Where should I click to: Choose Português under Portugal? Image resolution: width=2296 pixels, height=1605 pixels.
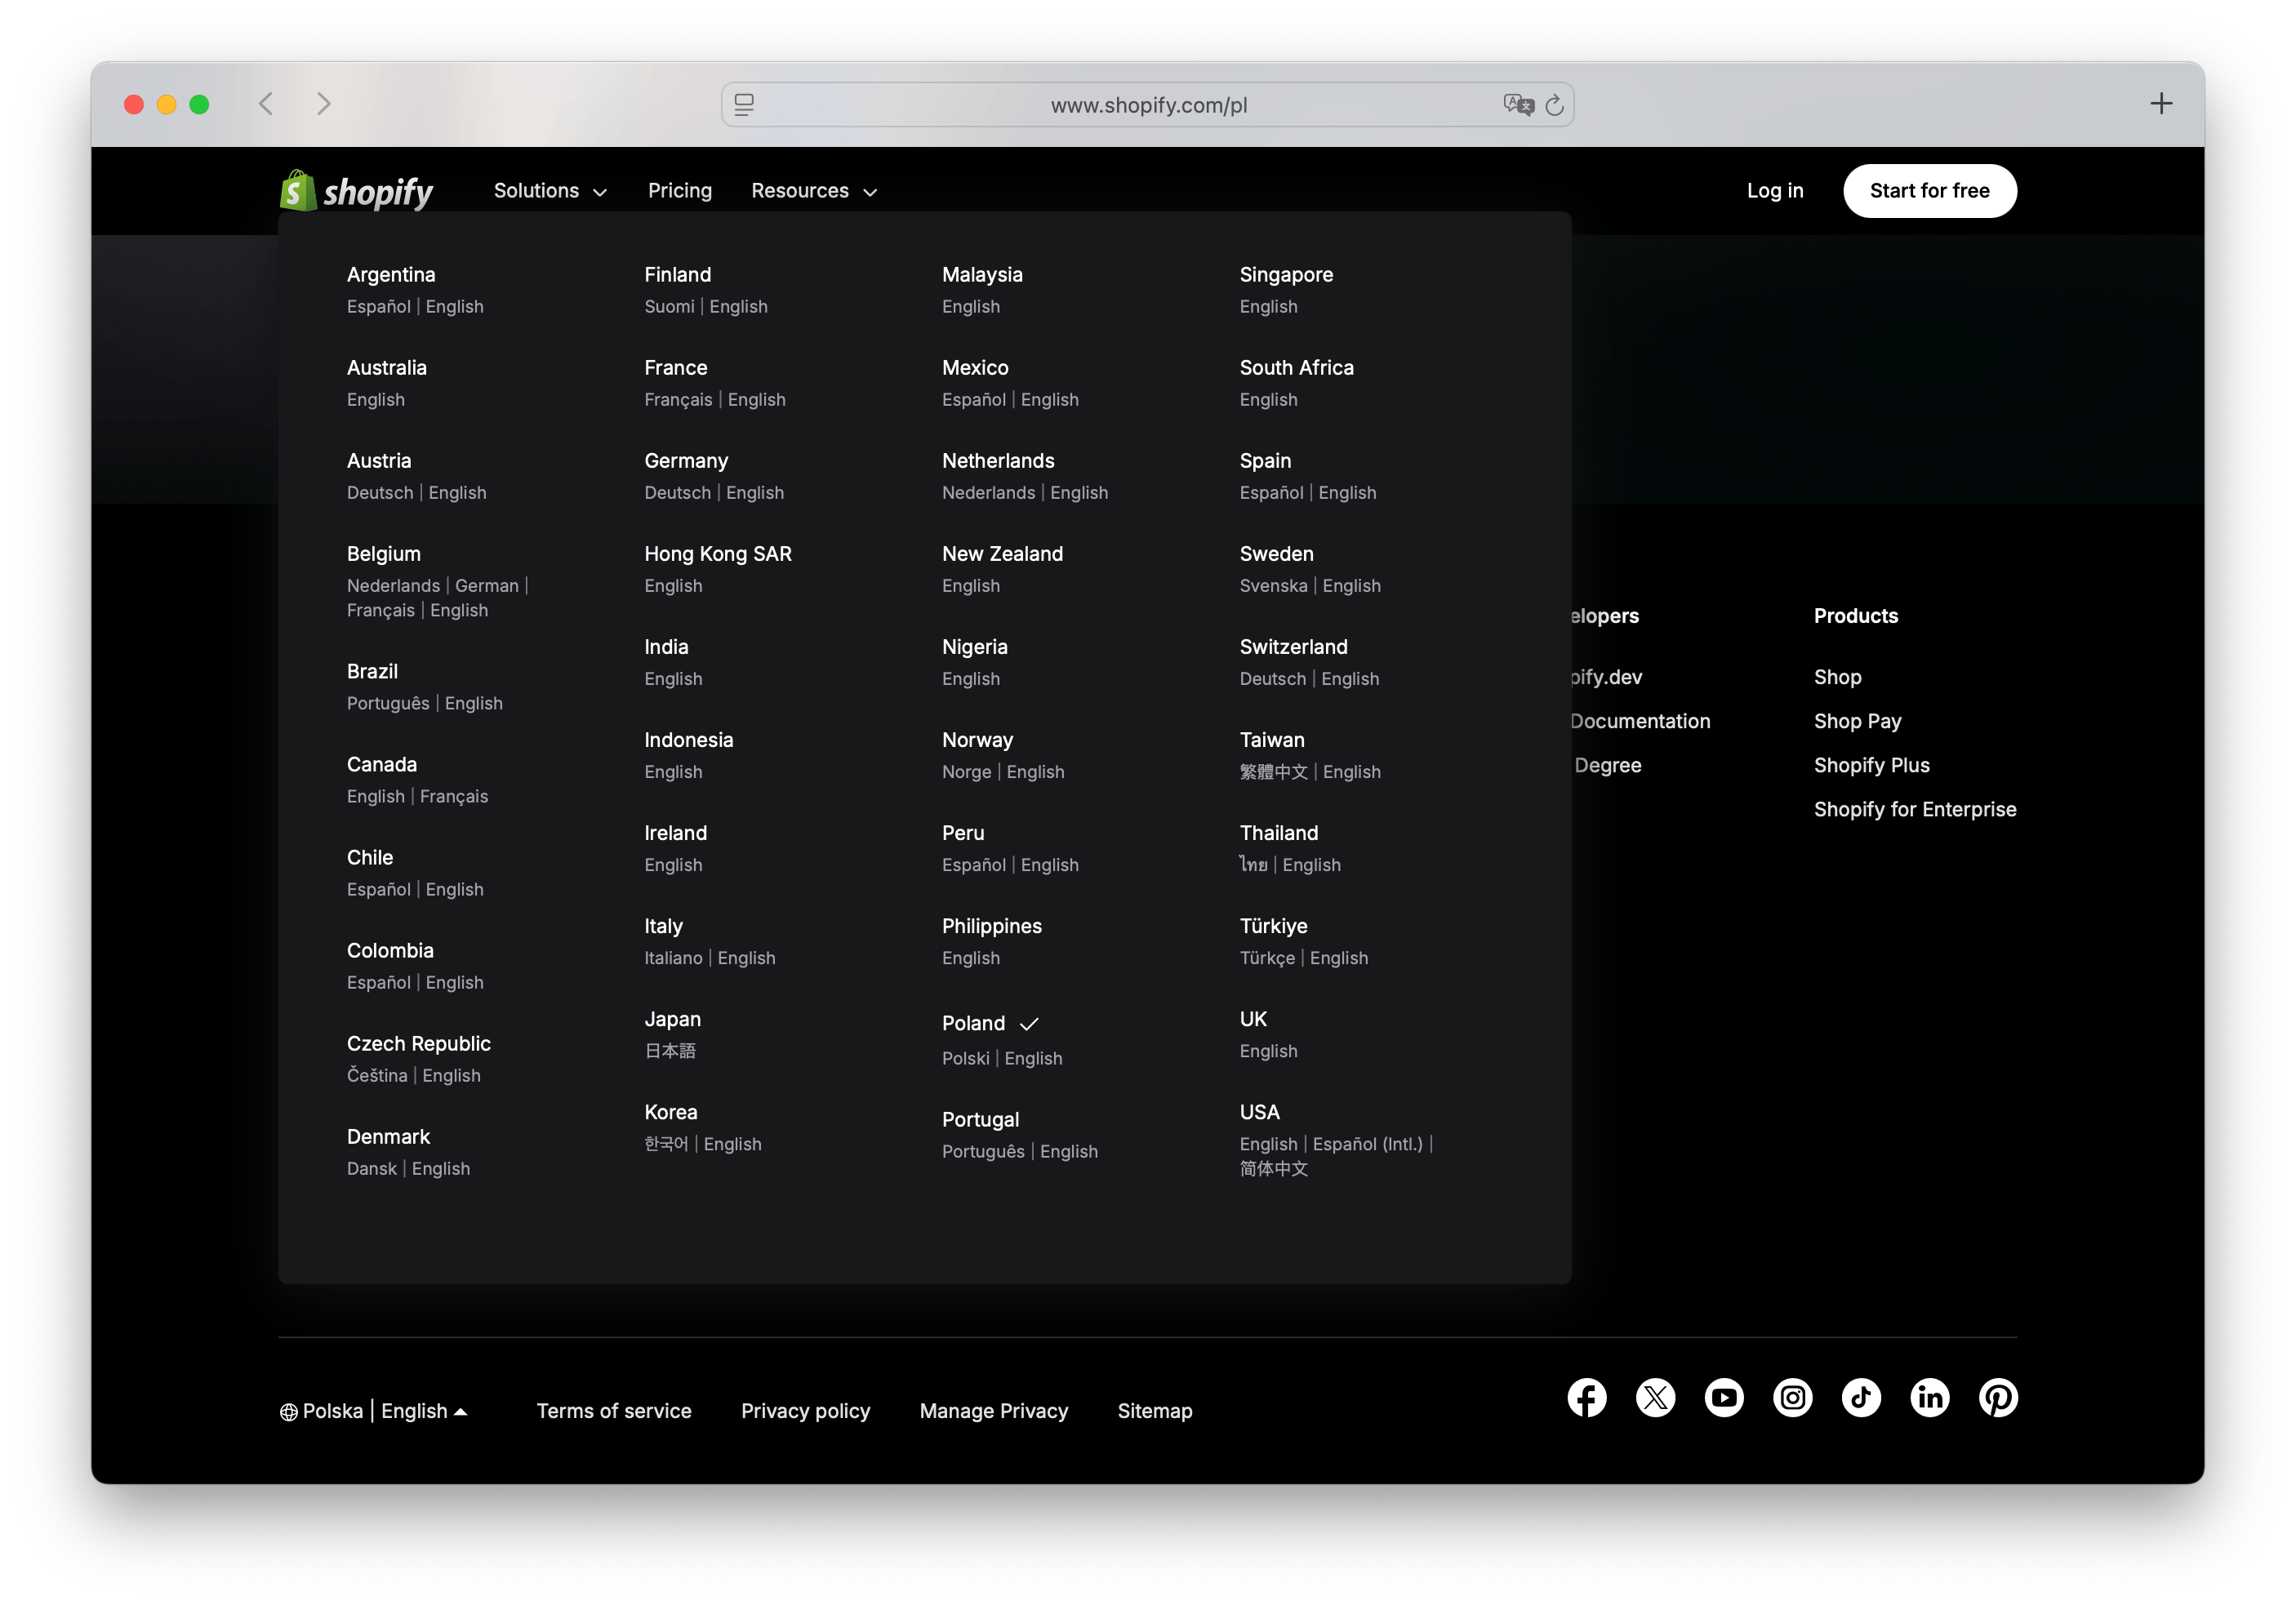983,1152
